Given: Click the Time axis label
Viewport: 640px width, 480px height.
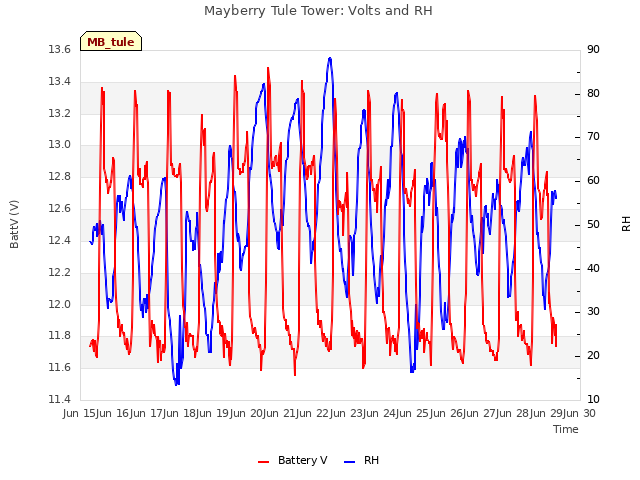Looking at the screenshot, I should coord(566,429).
